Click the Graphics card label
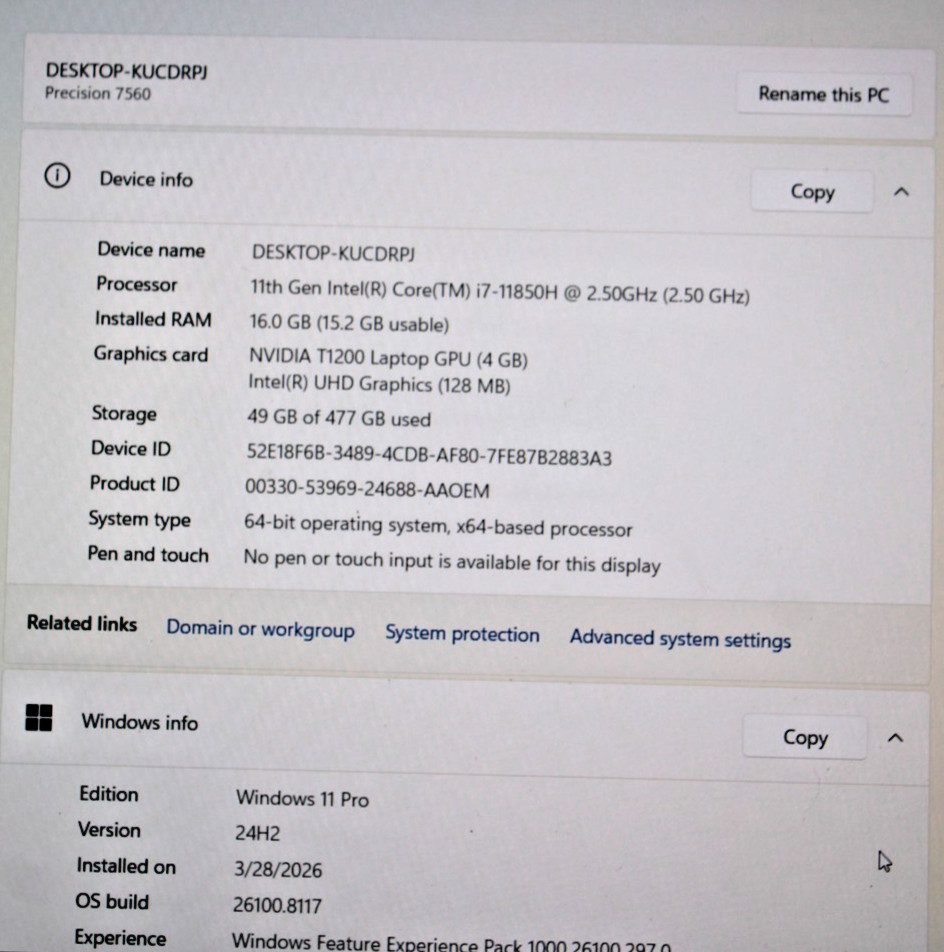The width and height of the screenshot is (944, 952). coord(151,354)
